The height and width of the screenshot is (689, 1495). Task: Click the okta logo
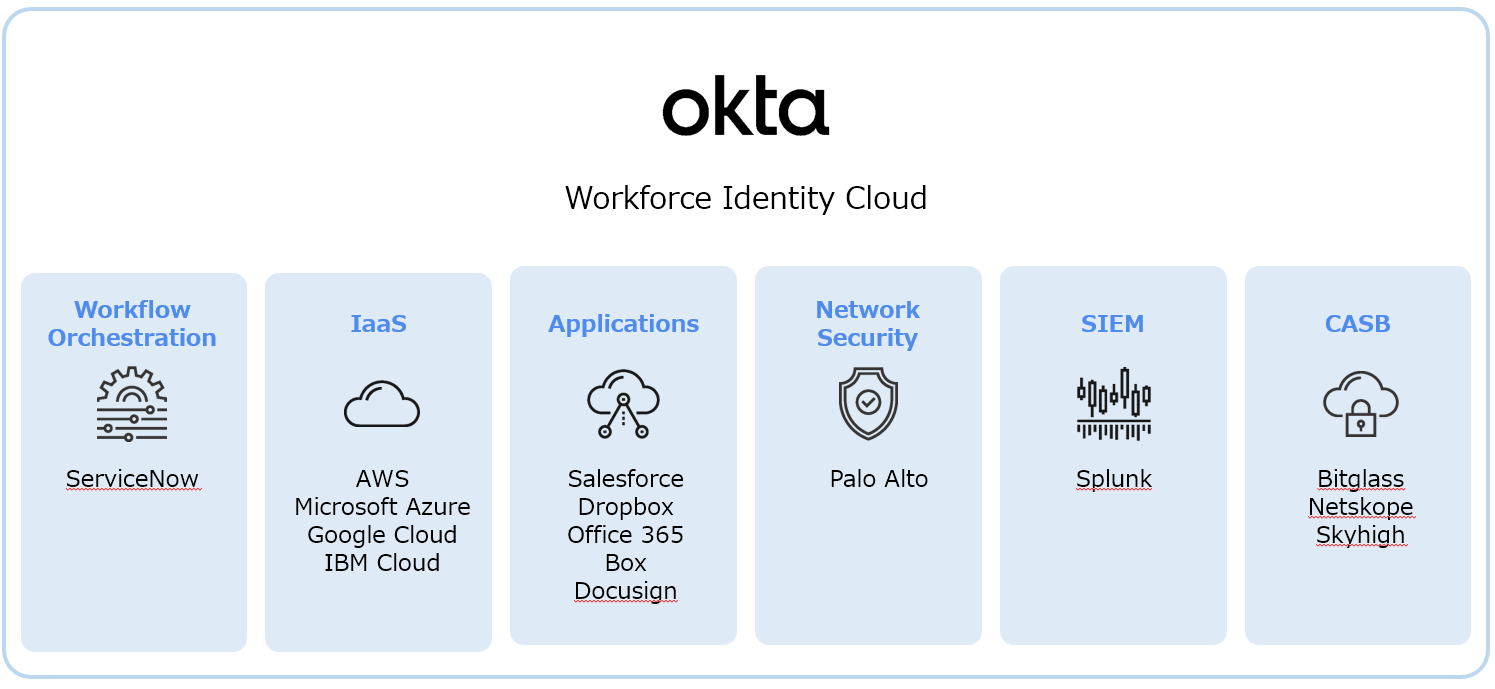(x=746, y=105)
